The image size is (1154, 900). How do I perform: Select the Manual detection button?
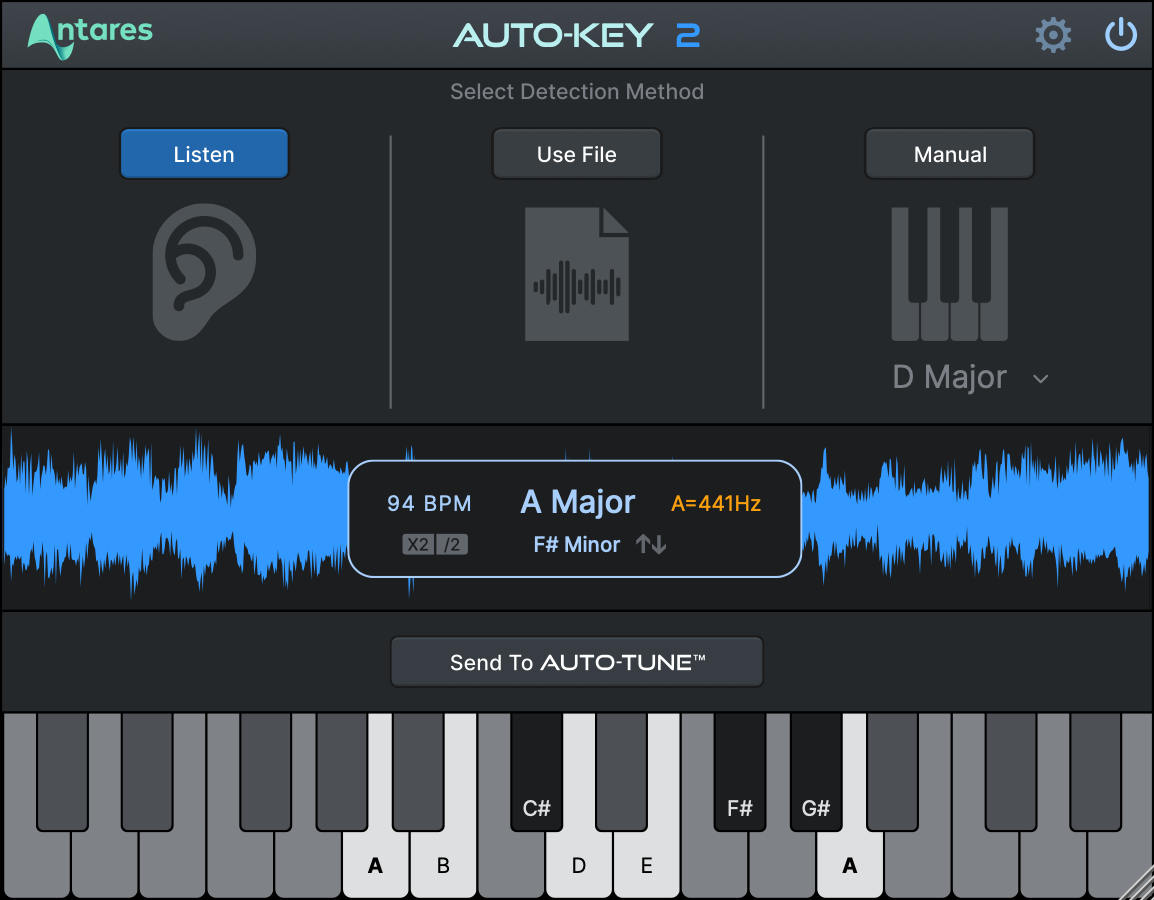click(x=948, y=154)
